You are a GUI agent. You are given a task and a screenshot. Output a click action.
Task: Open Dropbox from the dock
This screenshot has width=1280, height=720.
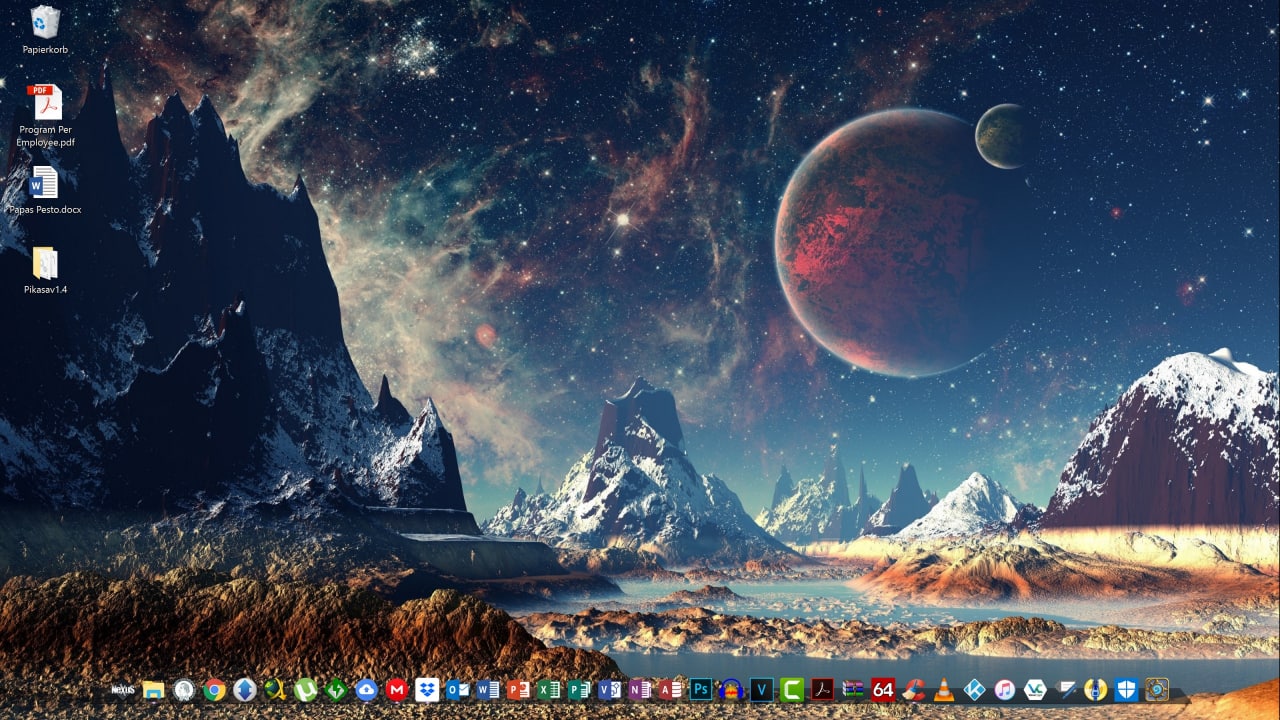428,690
